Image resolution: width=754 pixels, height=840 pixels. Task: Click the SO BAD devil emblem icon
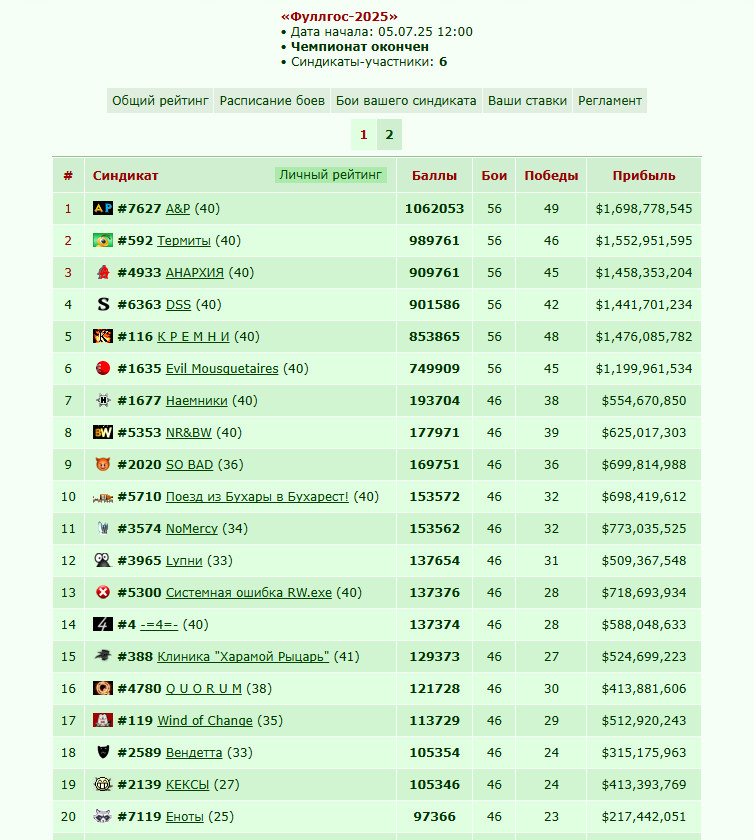coord(102,464)
